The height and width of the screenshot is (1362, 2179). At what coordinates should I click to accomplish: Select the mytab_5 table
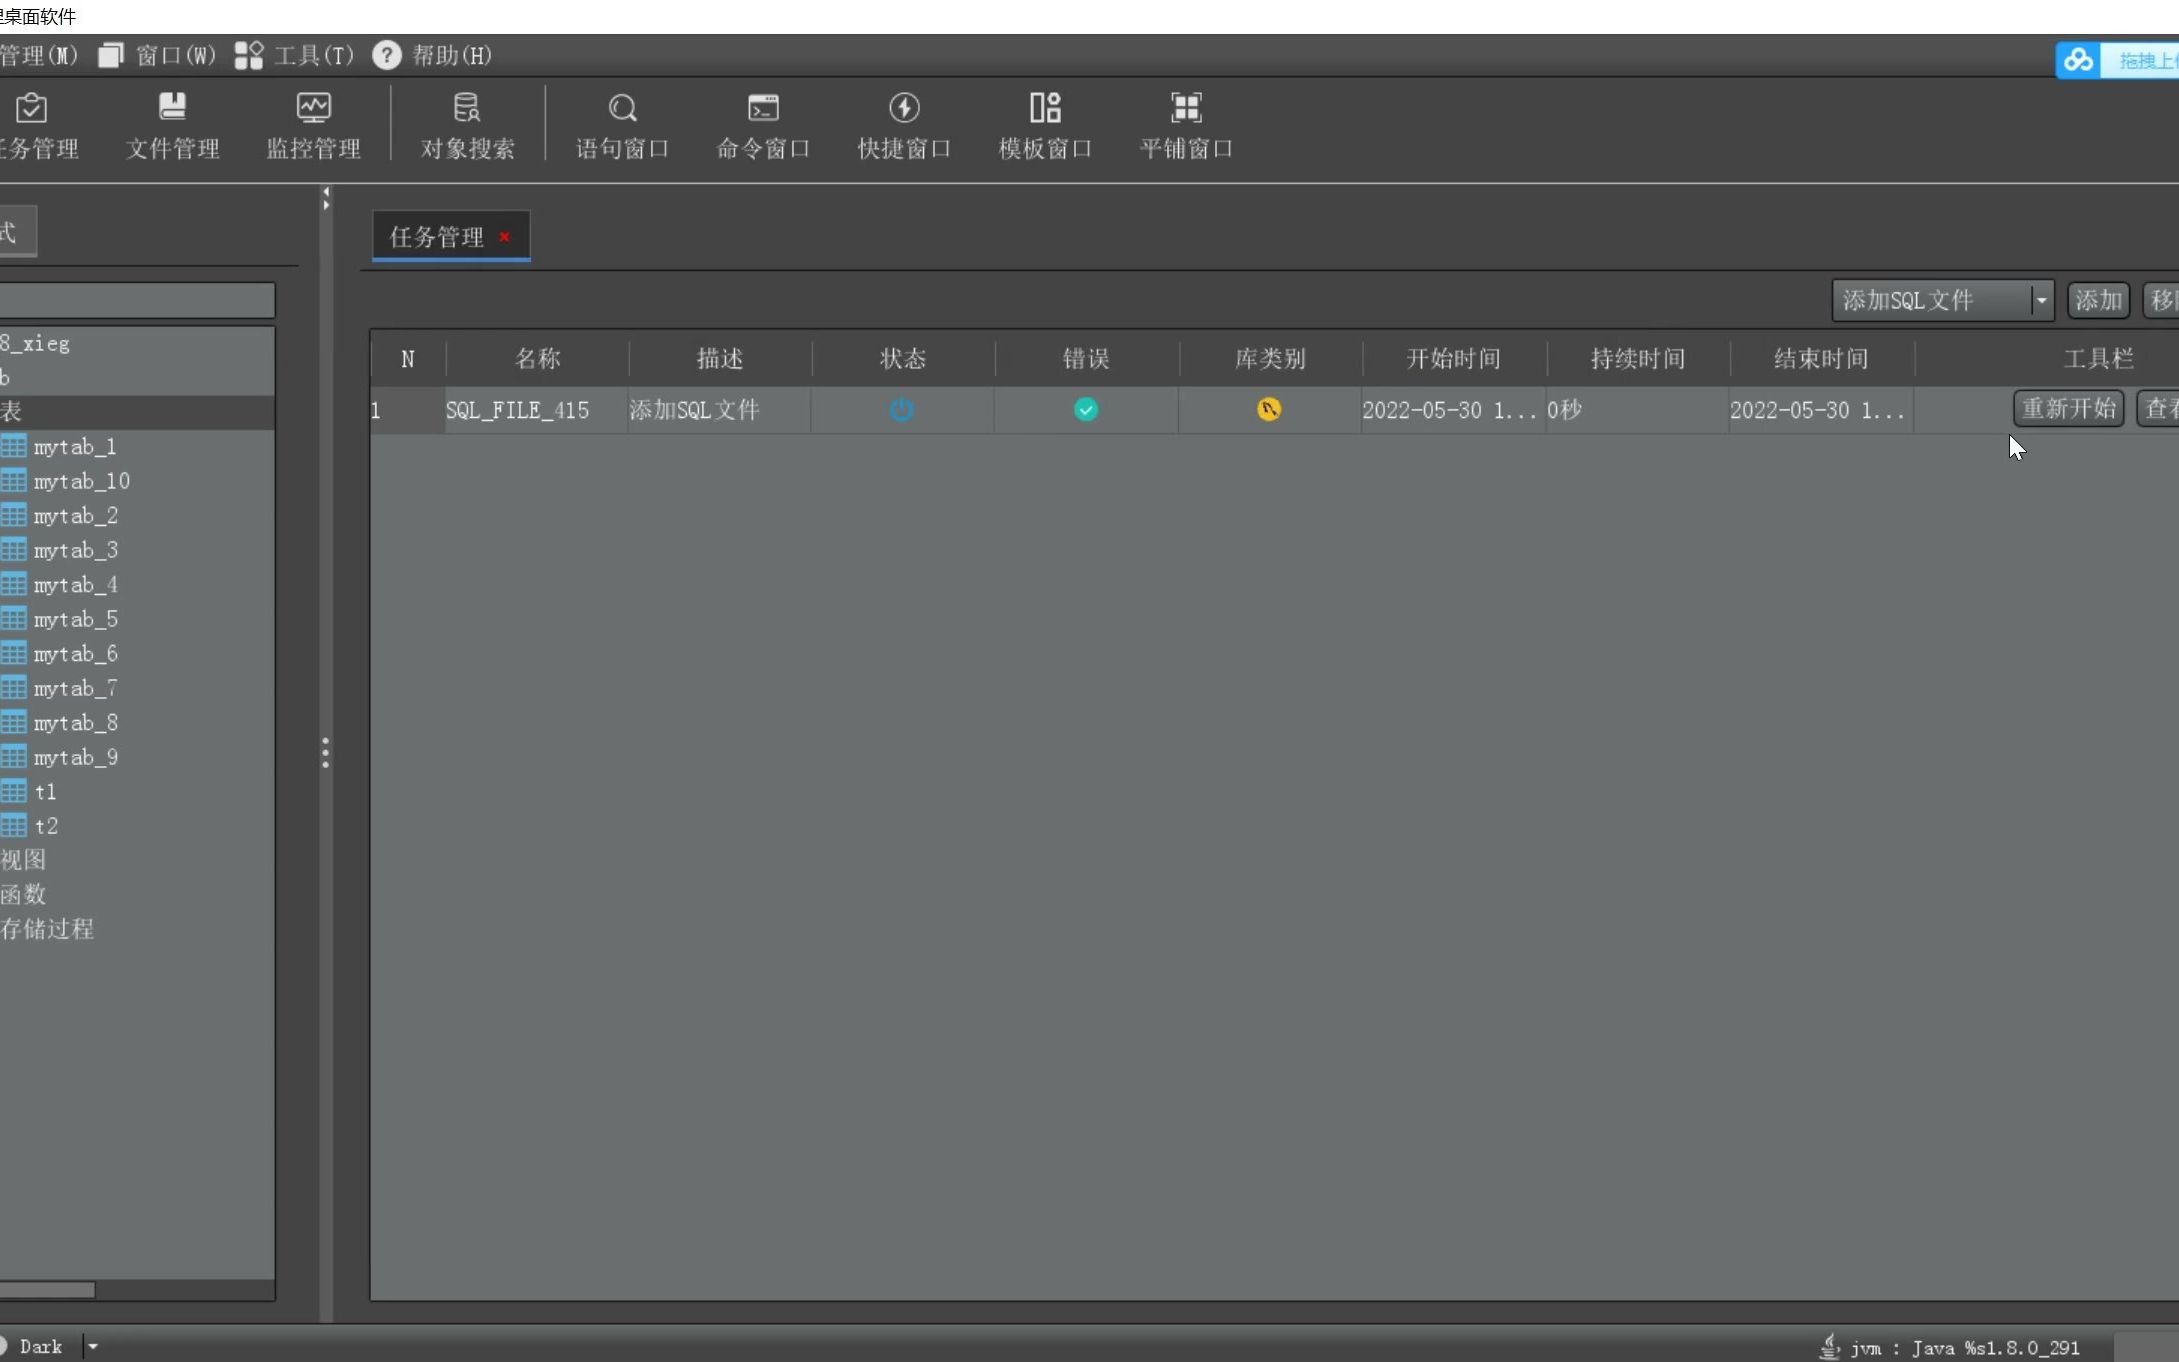pyautogui.click(x=75, y=618)
